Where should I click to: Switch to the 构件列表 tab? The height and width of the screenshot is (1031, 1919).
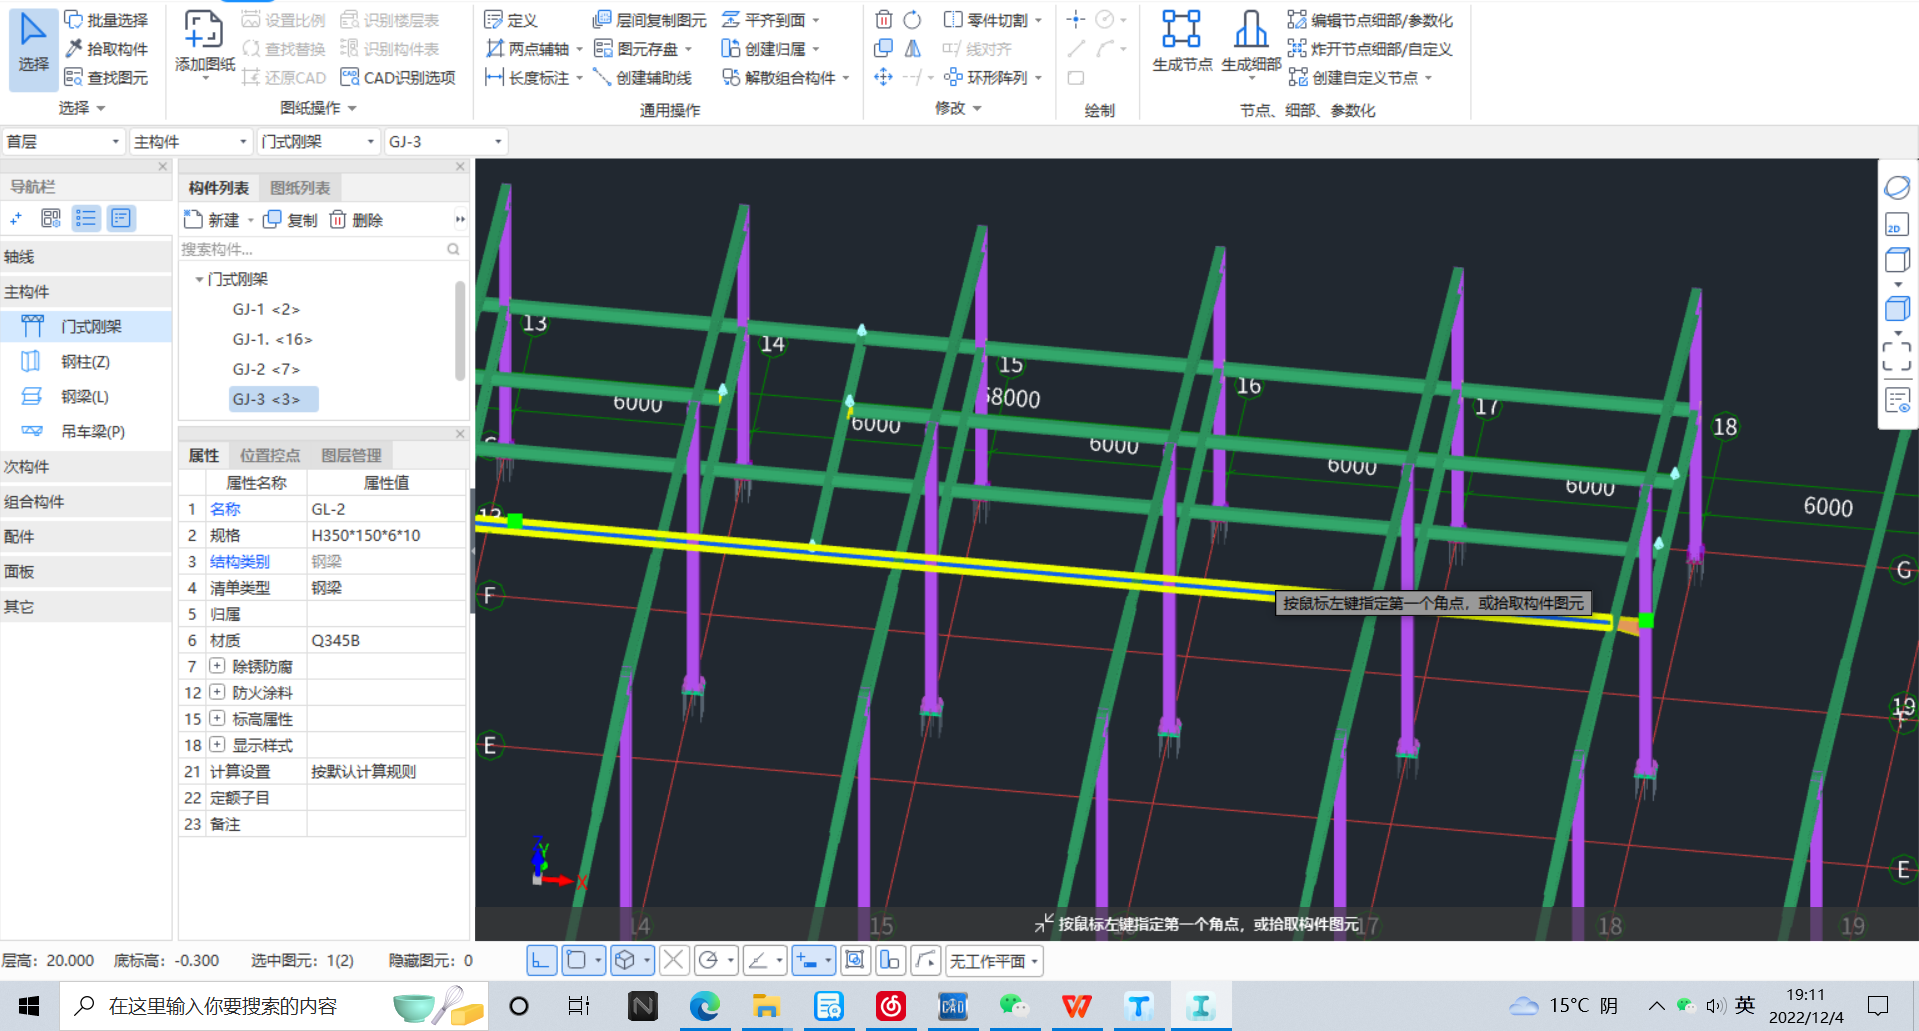click(219, 188)
